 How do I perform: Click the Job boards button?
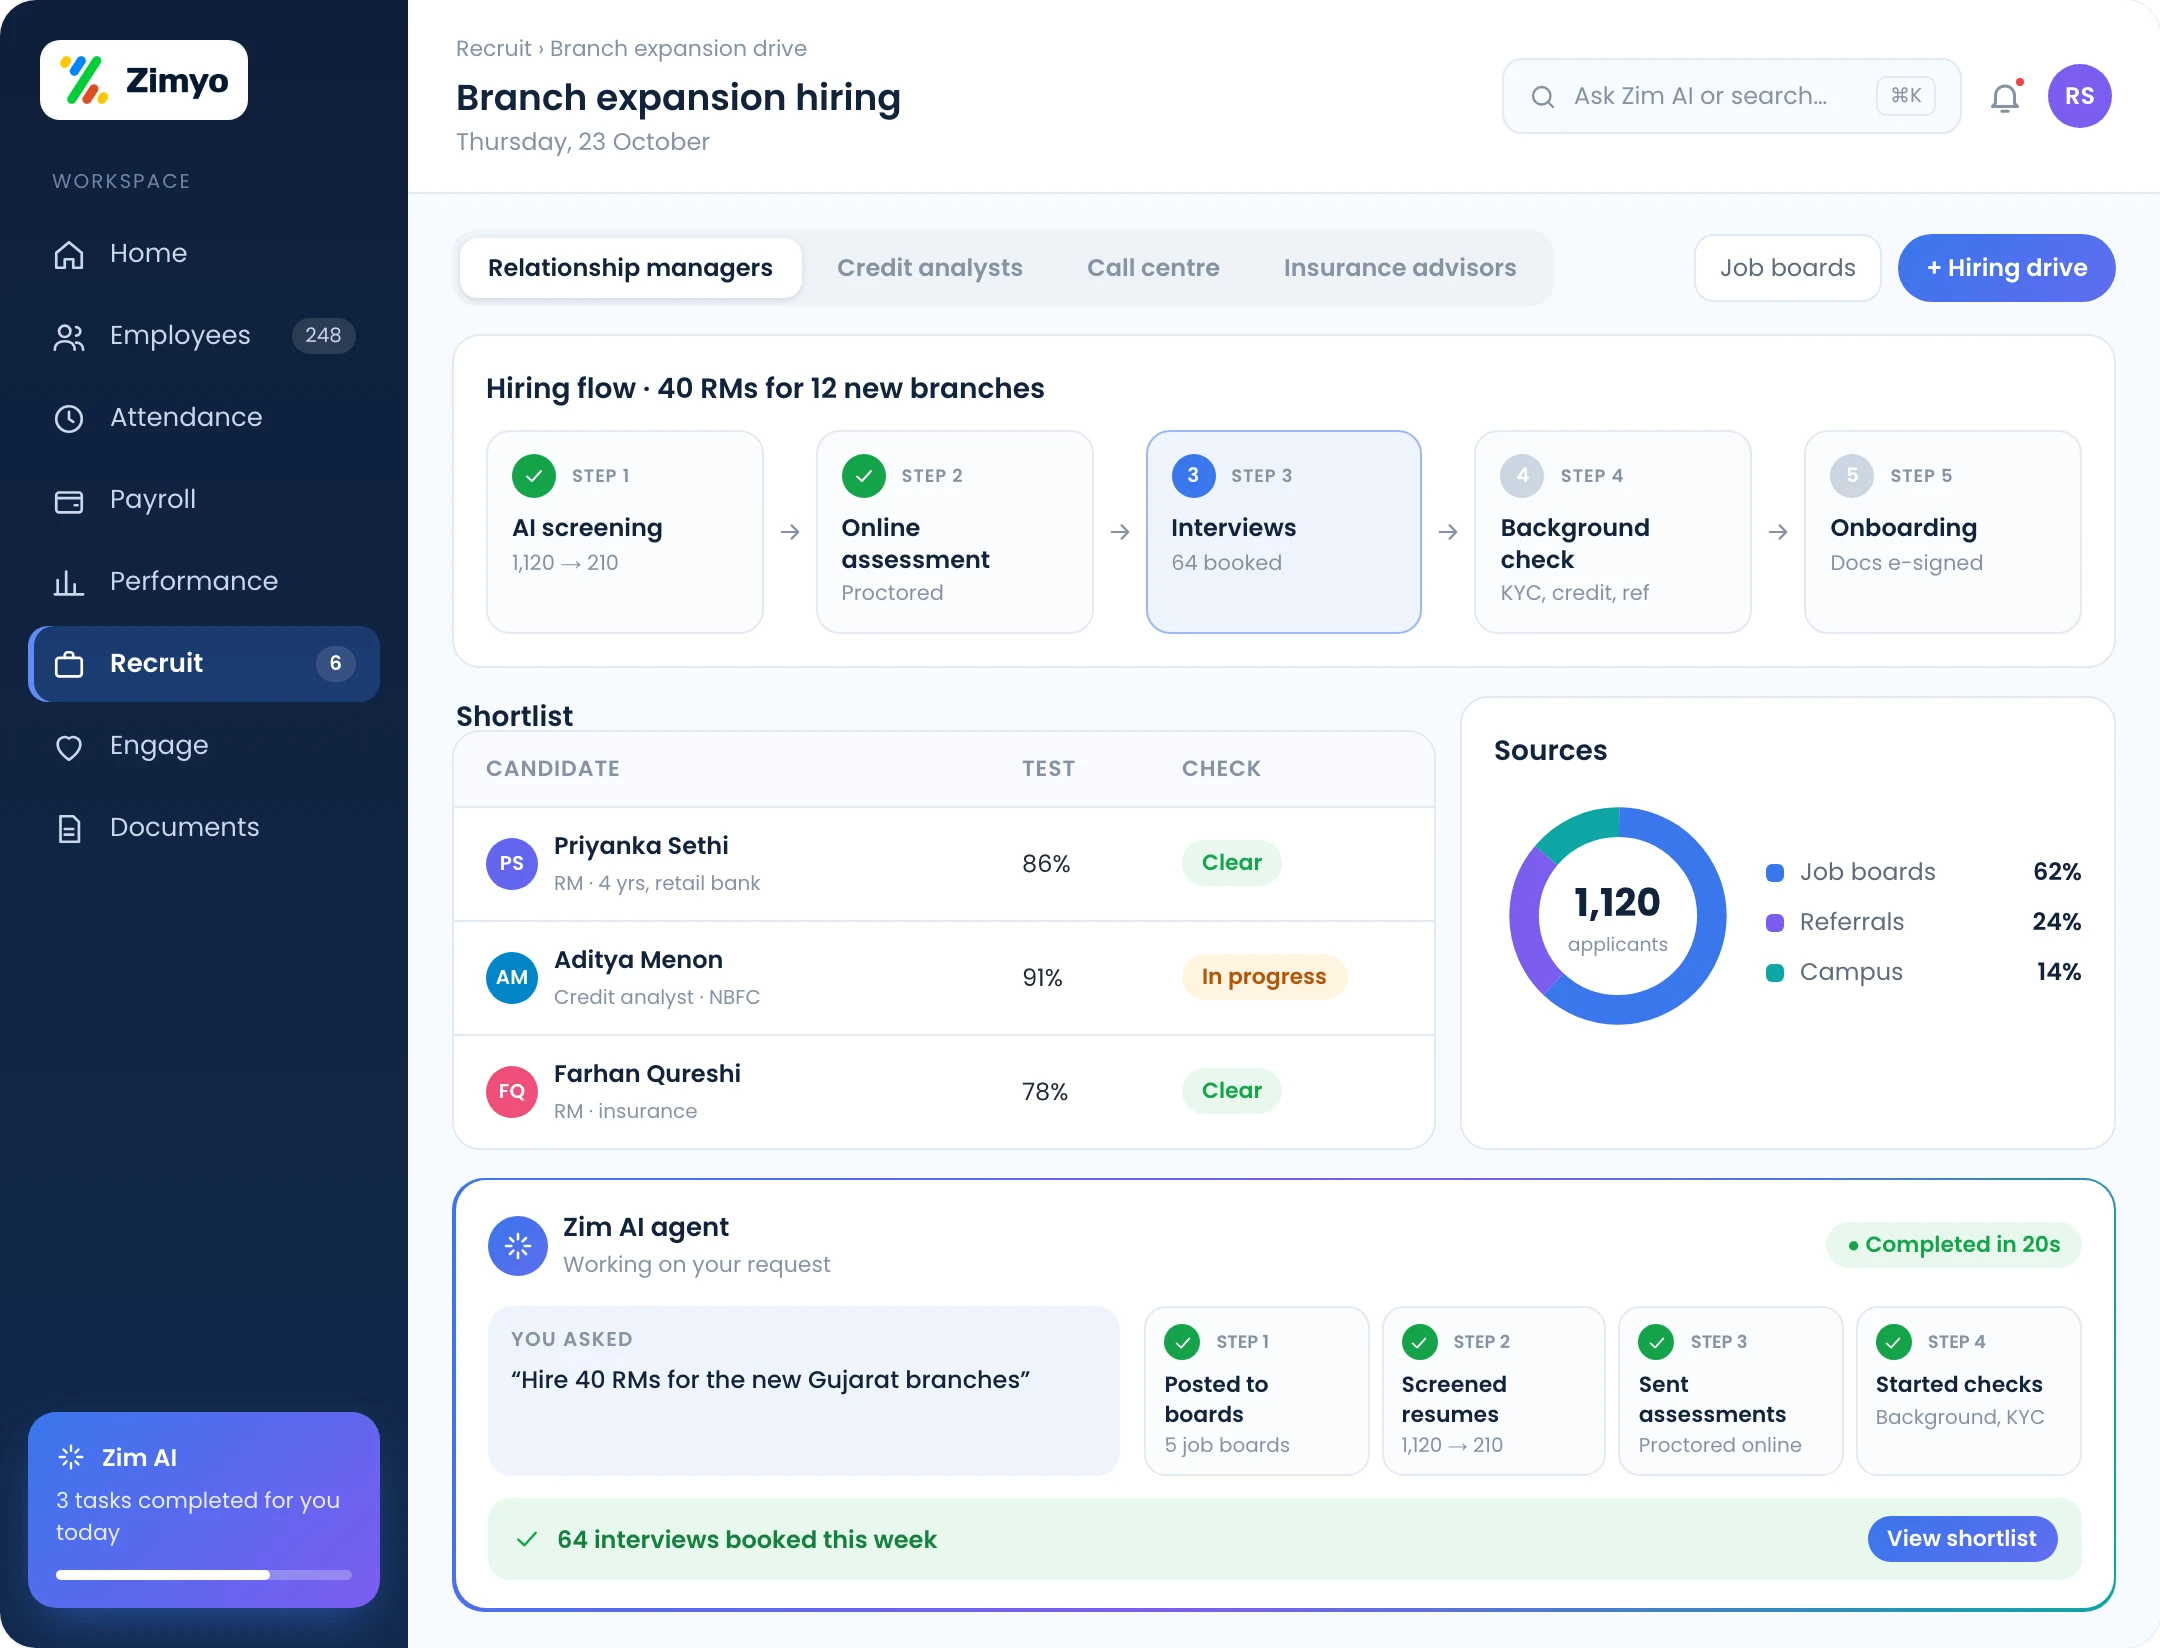pyautogui.click(x=1787, y=268)
